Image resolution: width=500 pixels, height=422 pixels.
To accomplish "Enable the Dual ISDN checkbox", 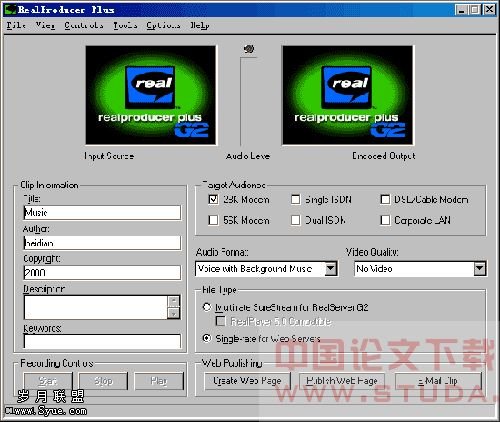I will click(x=296, y=220).
